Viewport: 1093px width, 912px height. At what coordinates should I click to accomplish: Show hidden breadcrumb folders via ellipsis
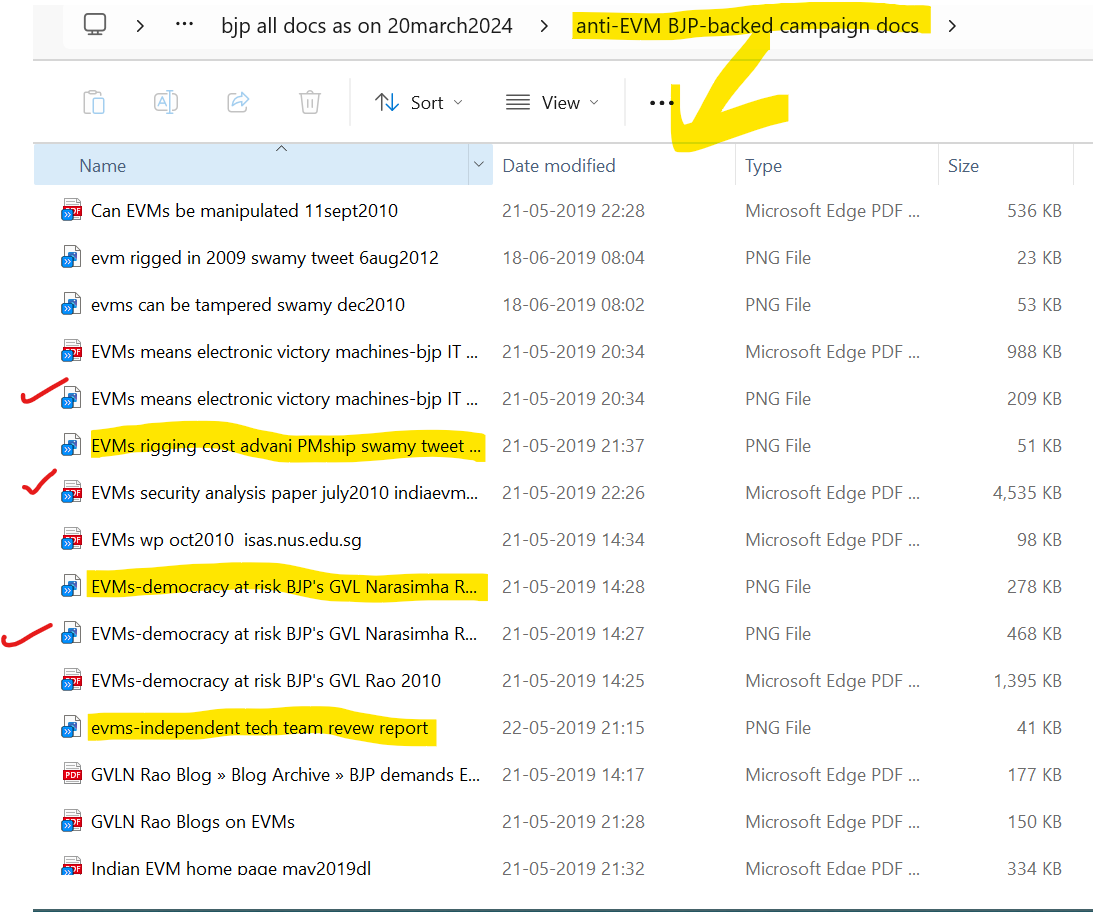184,24
